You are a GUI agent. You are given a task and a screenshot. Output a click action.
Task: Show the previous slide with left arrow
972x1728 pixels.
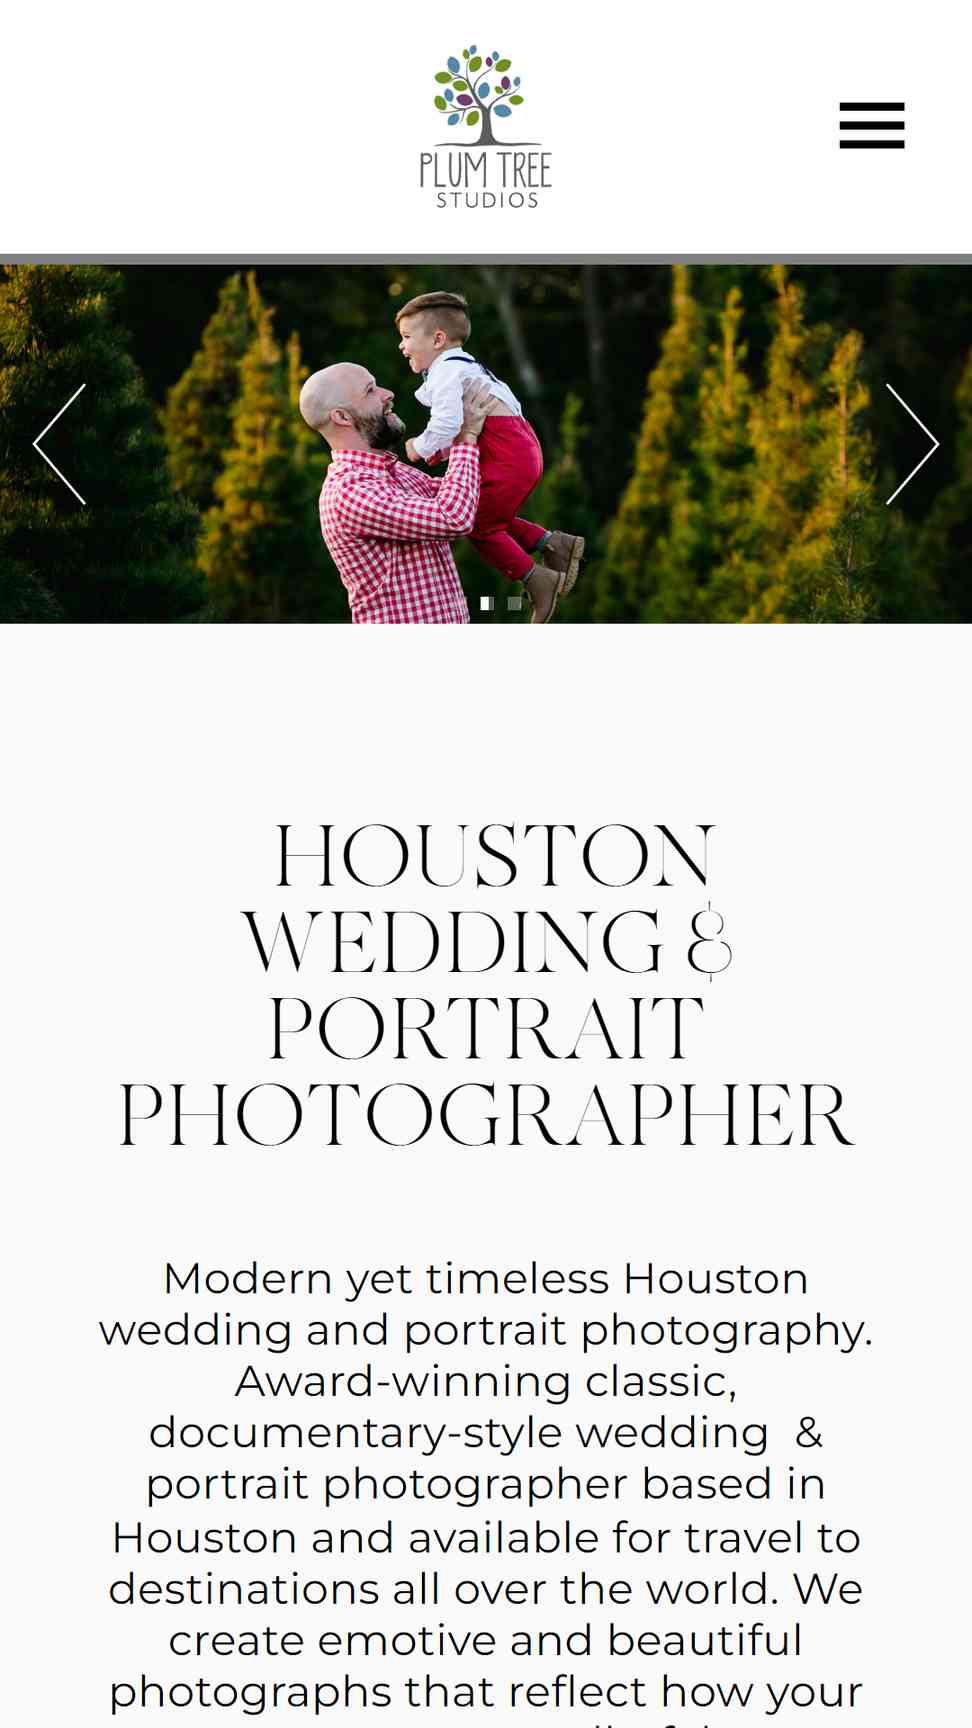point(59,444)
